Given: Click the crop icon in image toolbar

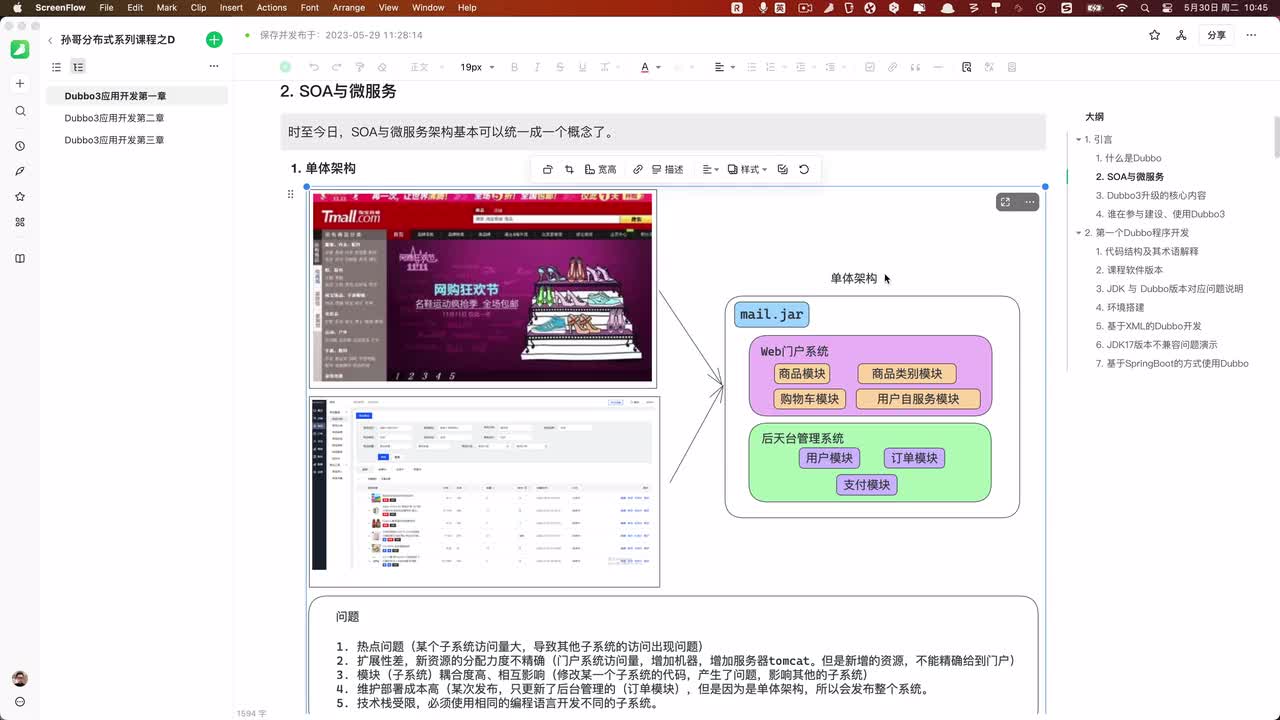Looking at the screenshot, I should coord(569,169).
